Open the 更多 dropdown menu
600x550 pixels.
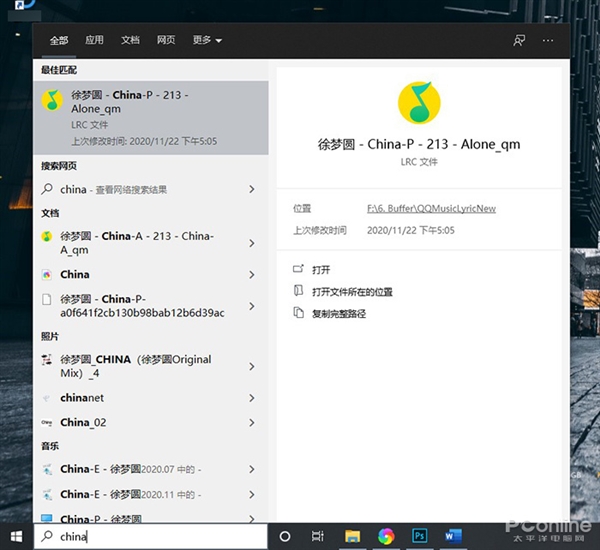click(x=207, y=40)
